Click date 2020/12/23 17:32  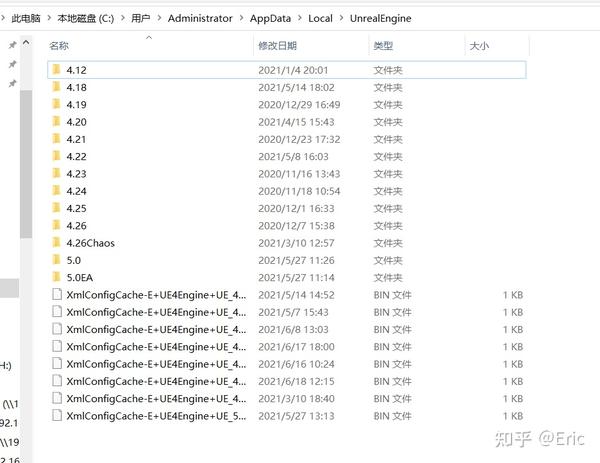pos(299,139)
